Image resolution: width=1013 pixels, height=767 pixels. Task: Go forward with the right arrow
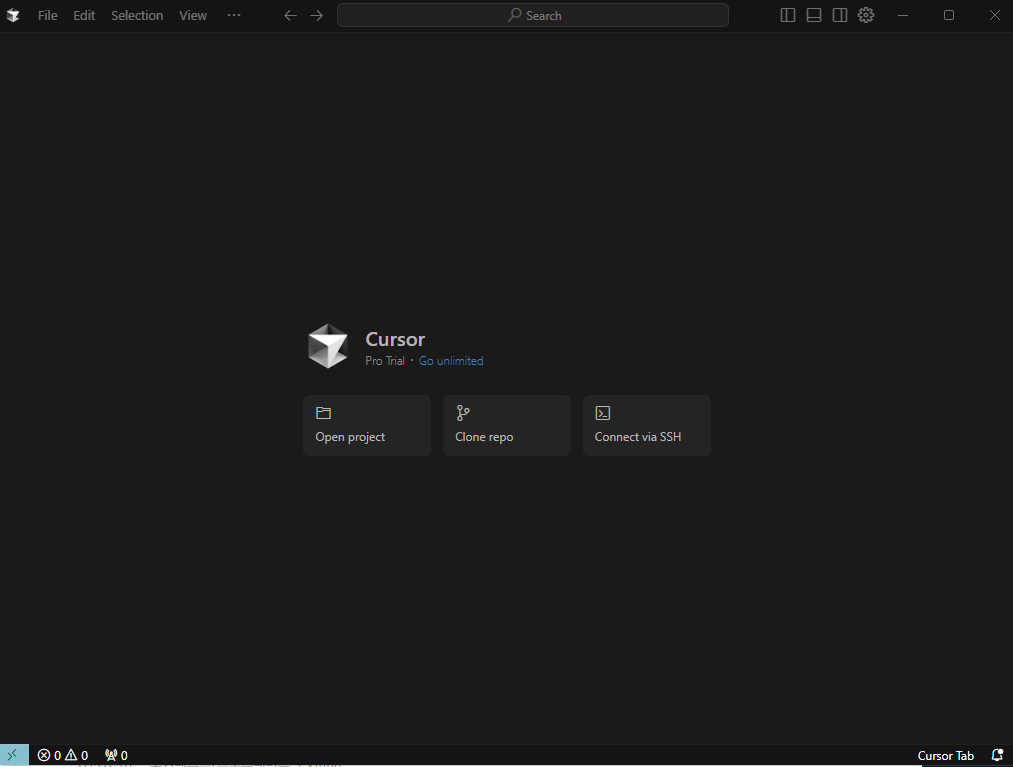click(317, 16)
